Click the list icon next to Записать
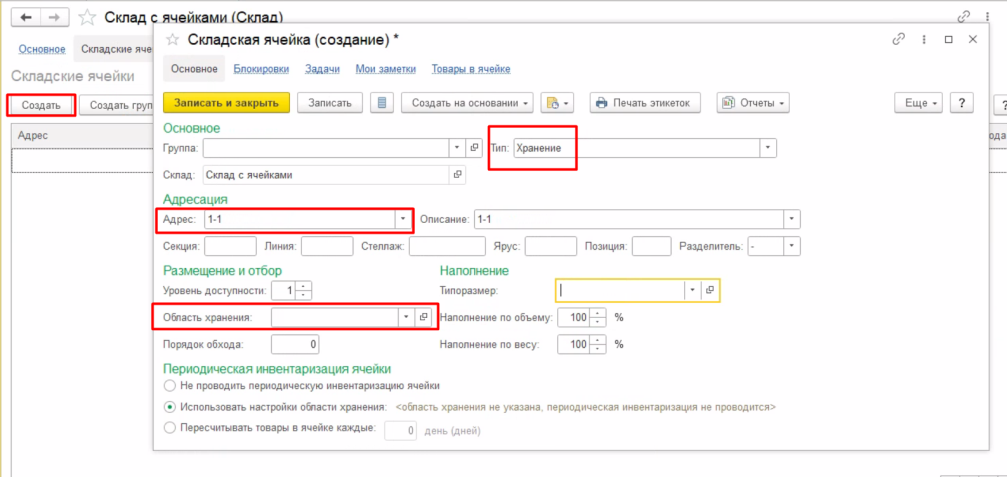 pyautogui.click(x=381, y=103)
